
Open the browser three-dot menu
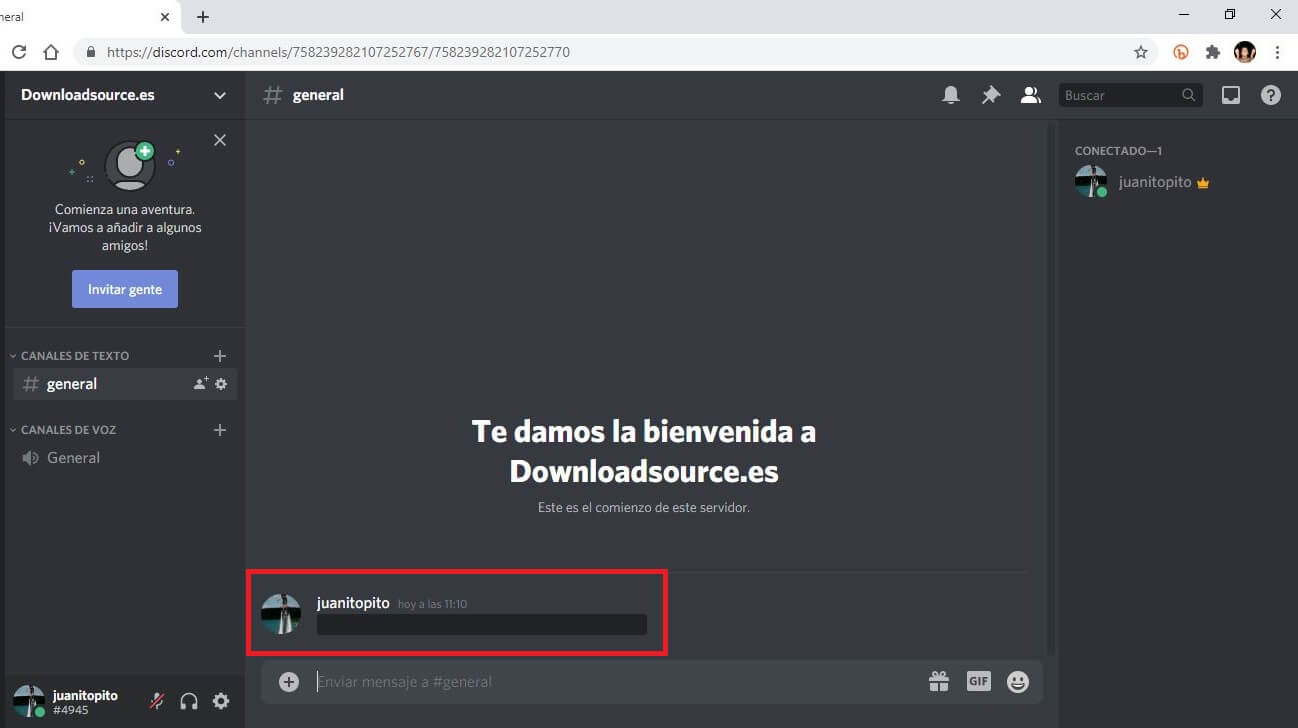pos(1277,52)
